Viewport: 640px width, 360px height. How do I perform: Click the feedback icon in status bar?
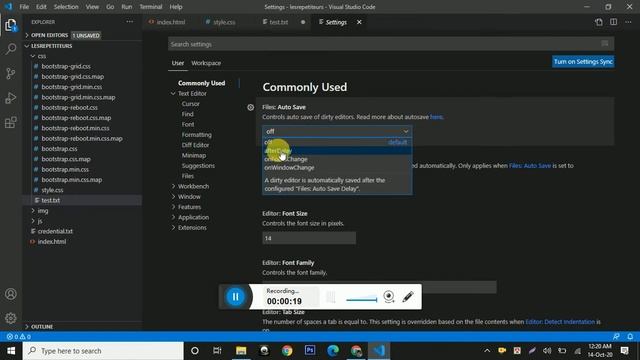click(x=616, y=337)
